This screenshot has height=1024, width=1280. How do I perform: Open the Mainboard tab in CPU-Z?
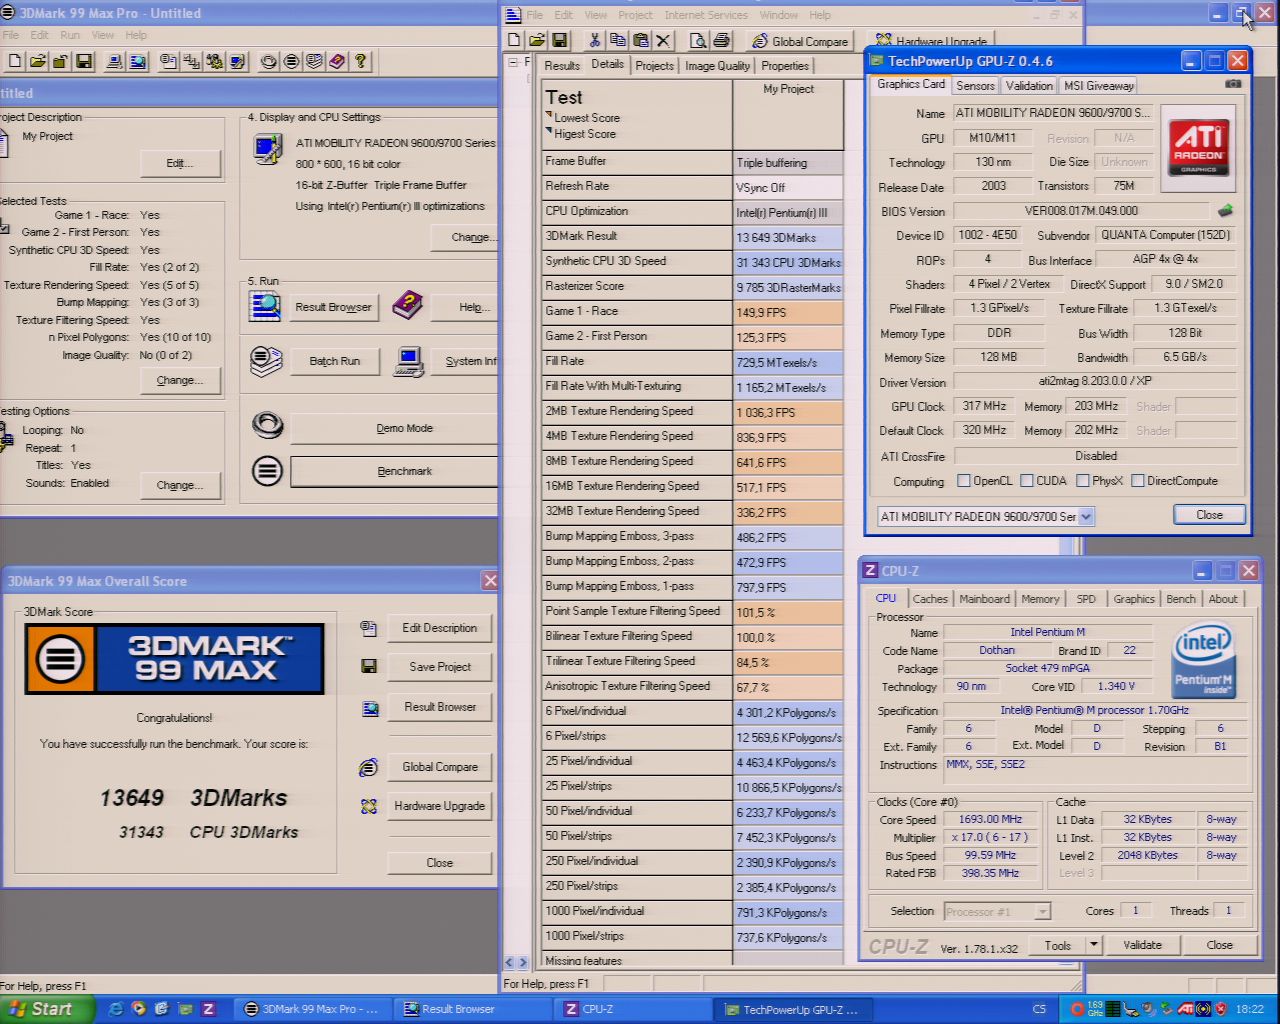coord(984,599)
